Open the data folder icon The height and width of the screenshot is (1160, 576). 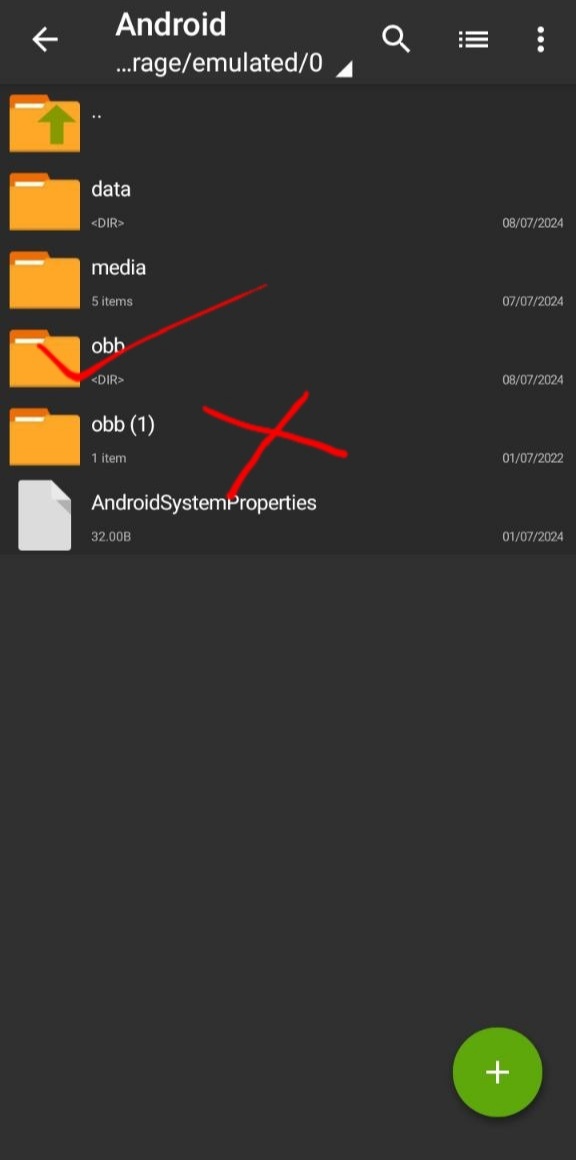(44, 201)
